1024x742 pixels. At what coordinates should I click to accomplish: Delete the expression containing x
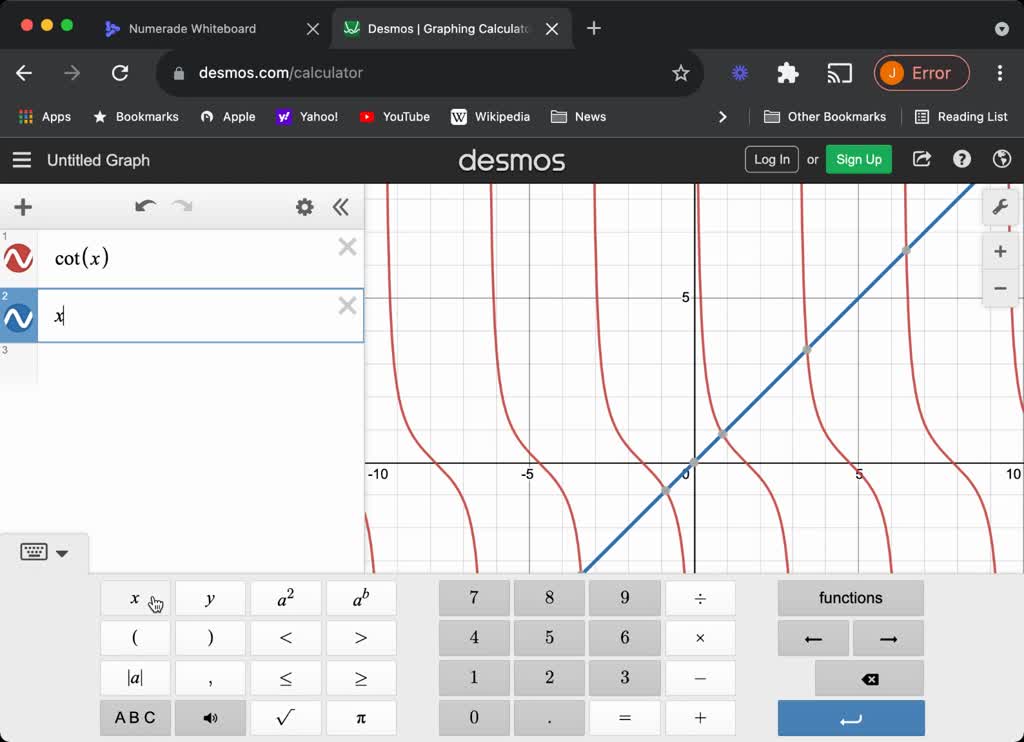tap(347, 306)
